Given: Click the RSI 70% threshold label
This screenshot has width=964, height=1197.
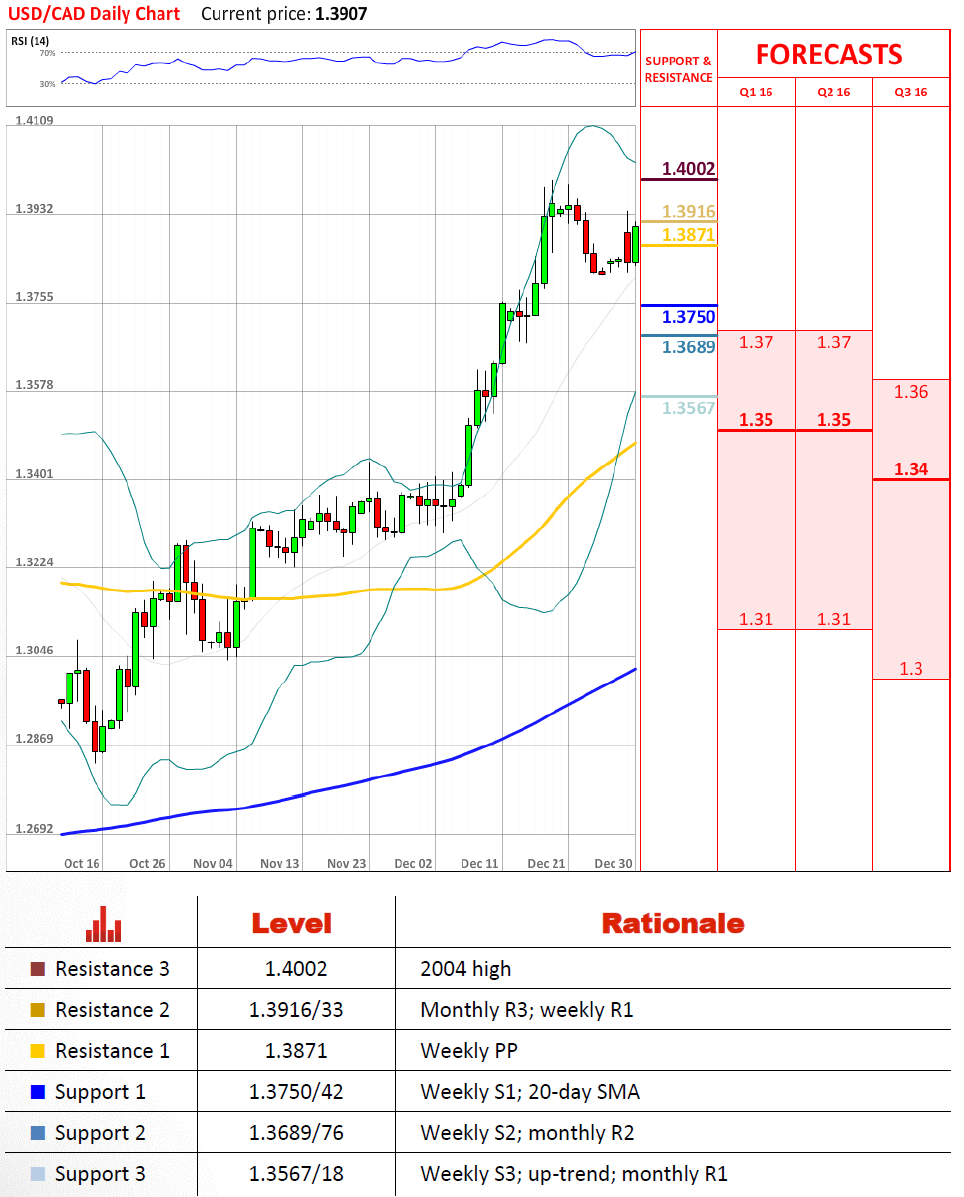Looking at the screenshot, I should [x=47, y=53].
